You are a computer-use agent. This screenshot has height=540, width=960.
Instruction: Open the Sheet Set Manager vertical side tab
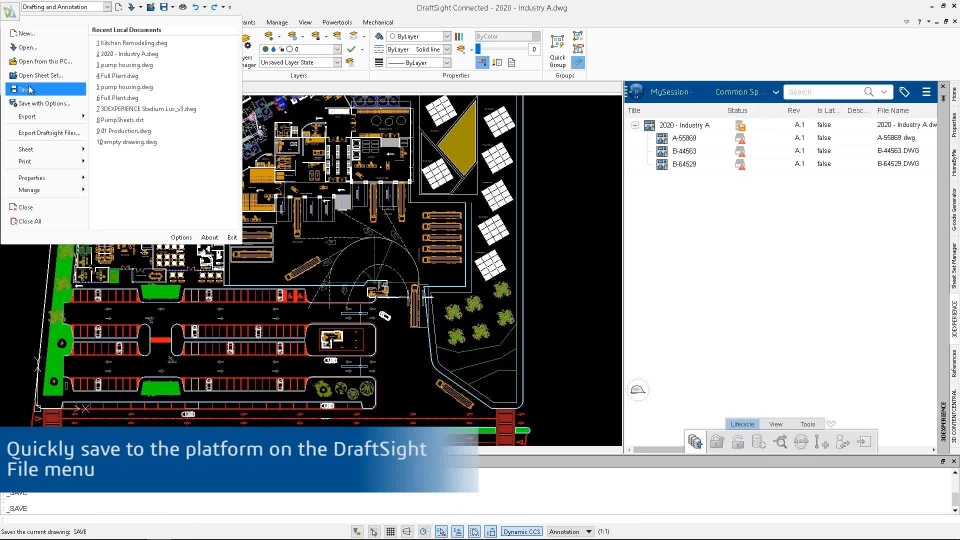pyautogui.click(x=954, y=266)
